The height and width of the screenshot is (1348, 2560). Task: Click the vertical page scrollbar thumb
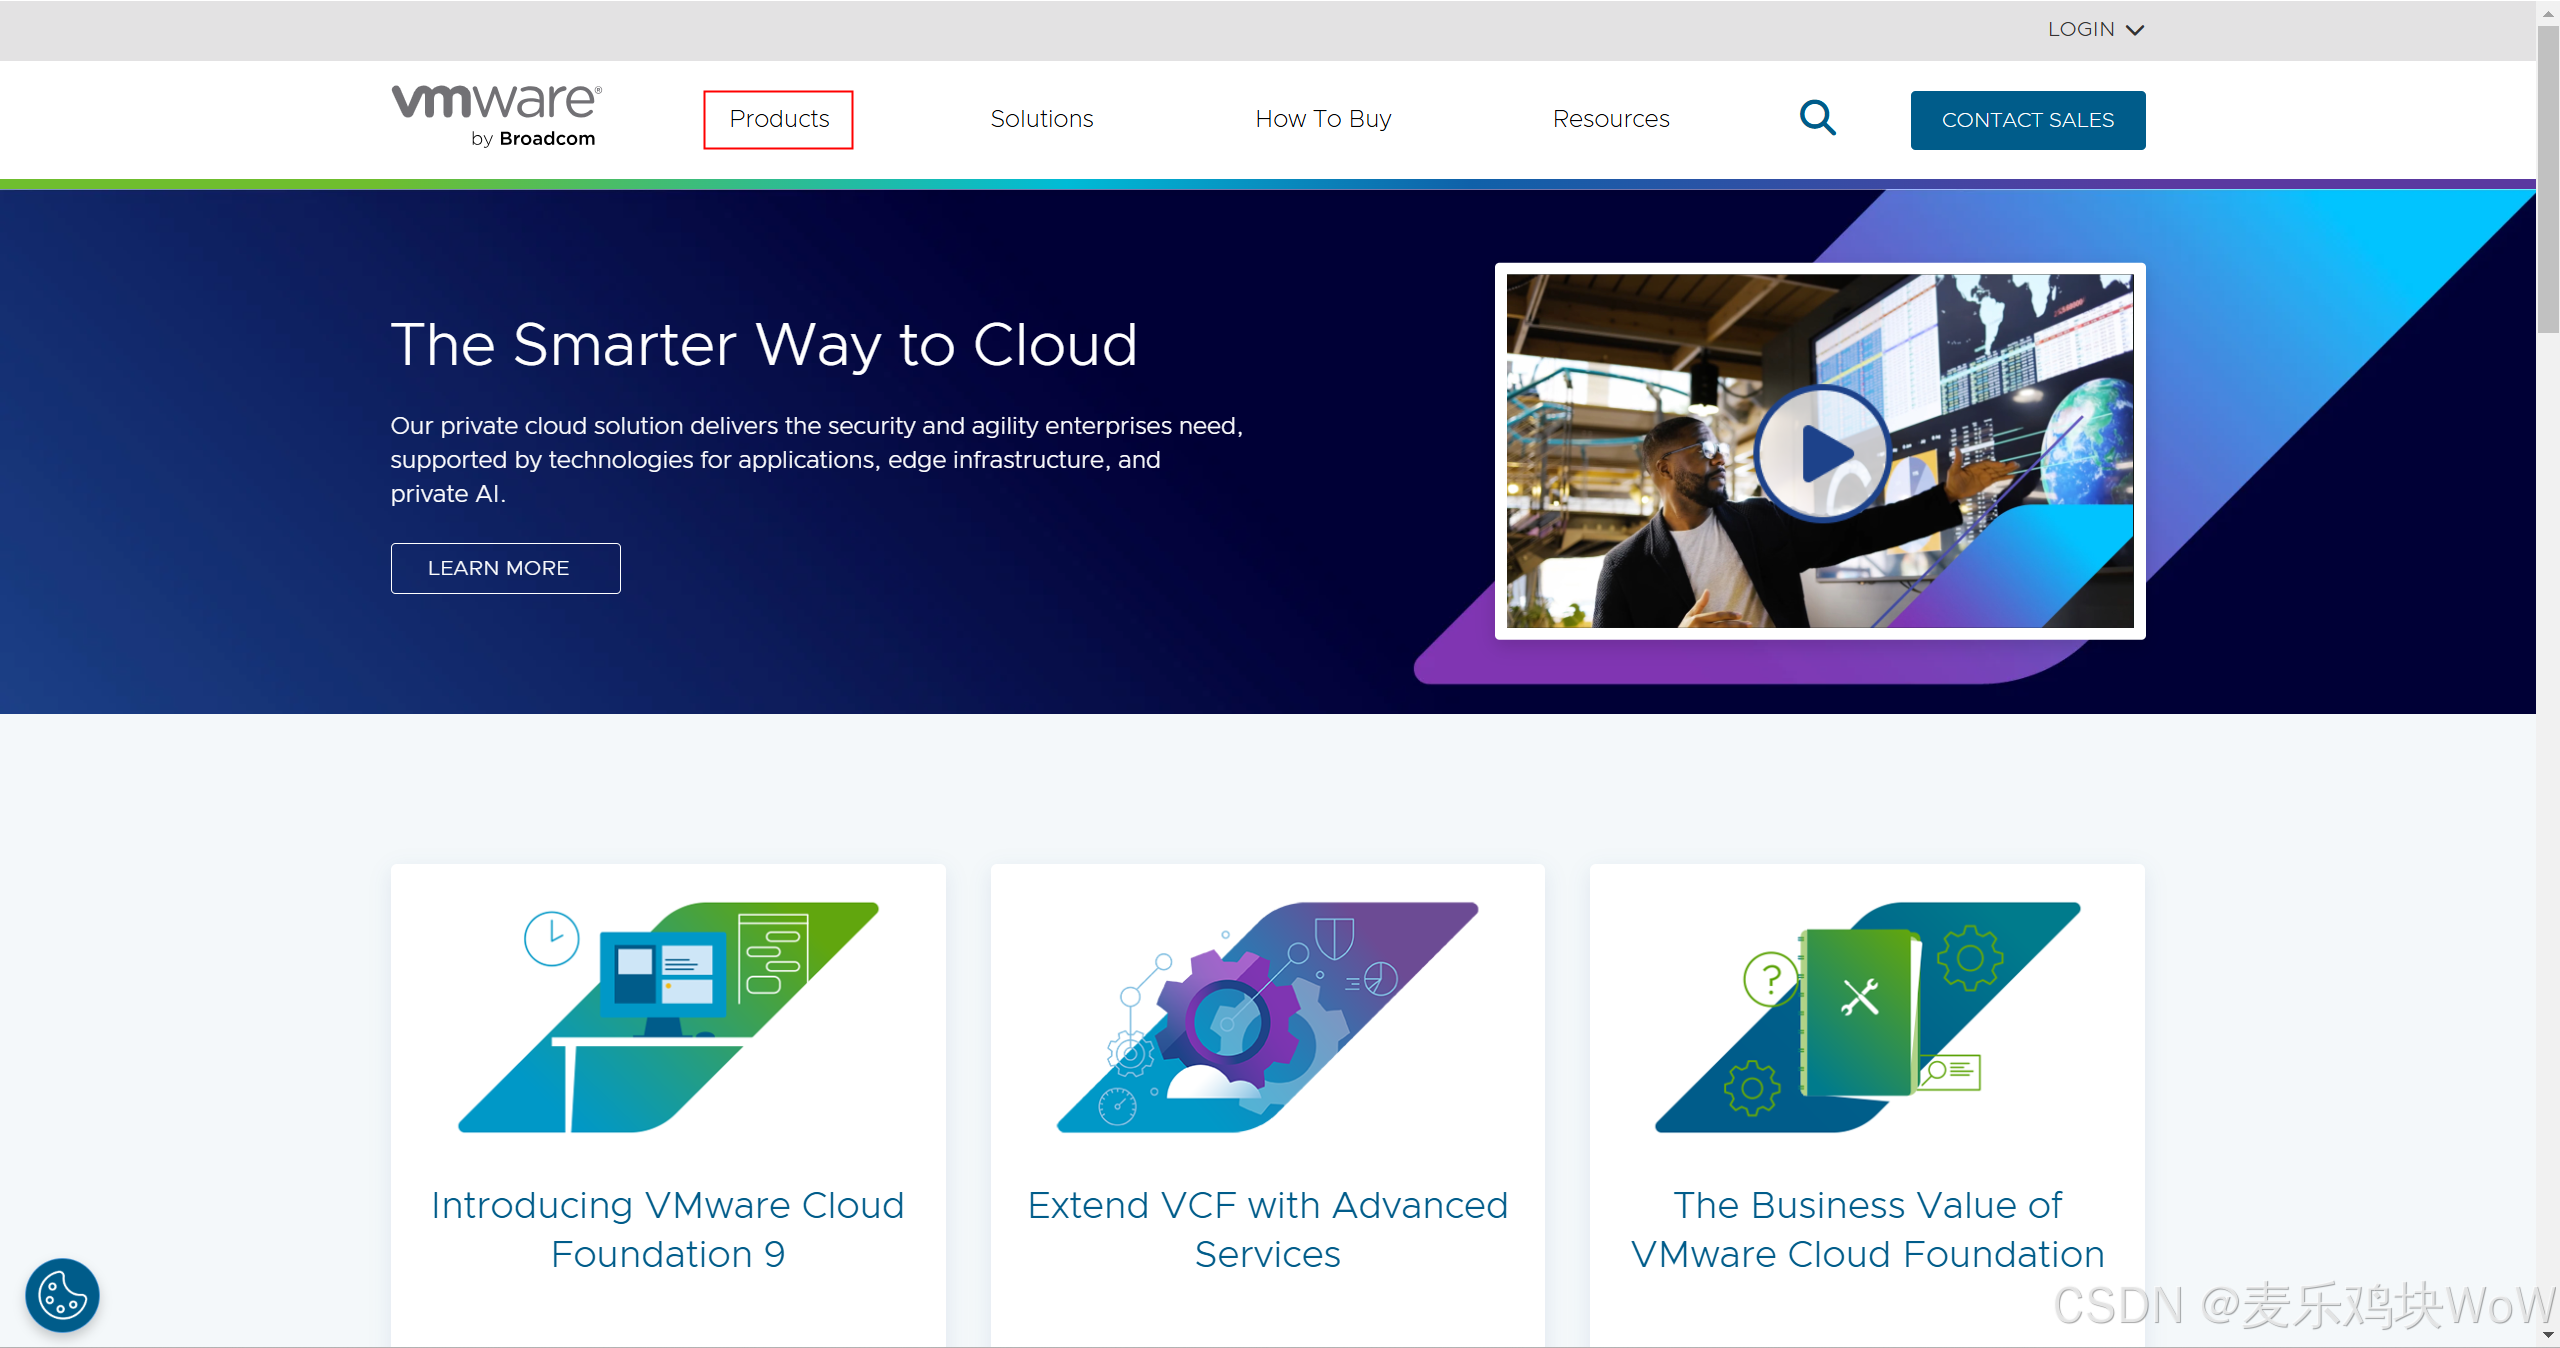[2548, 180]
